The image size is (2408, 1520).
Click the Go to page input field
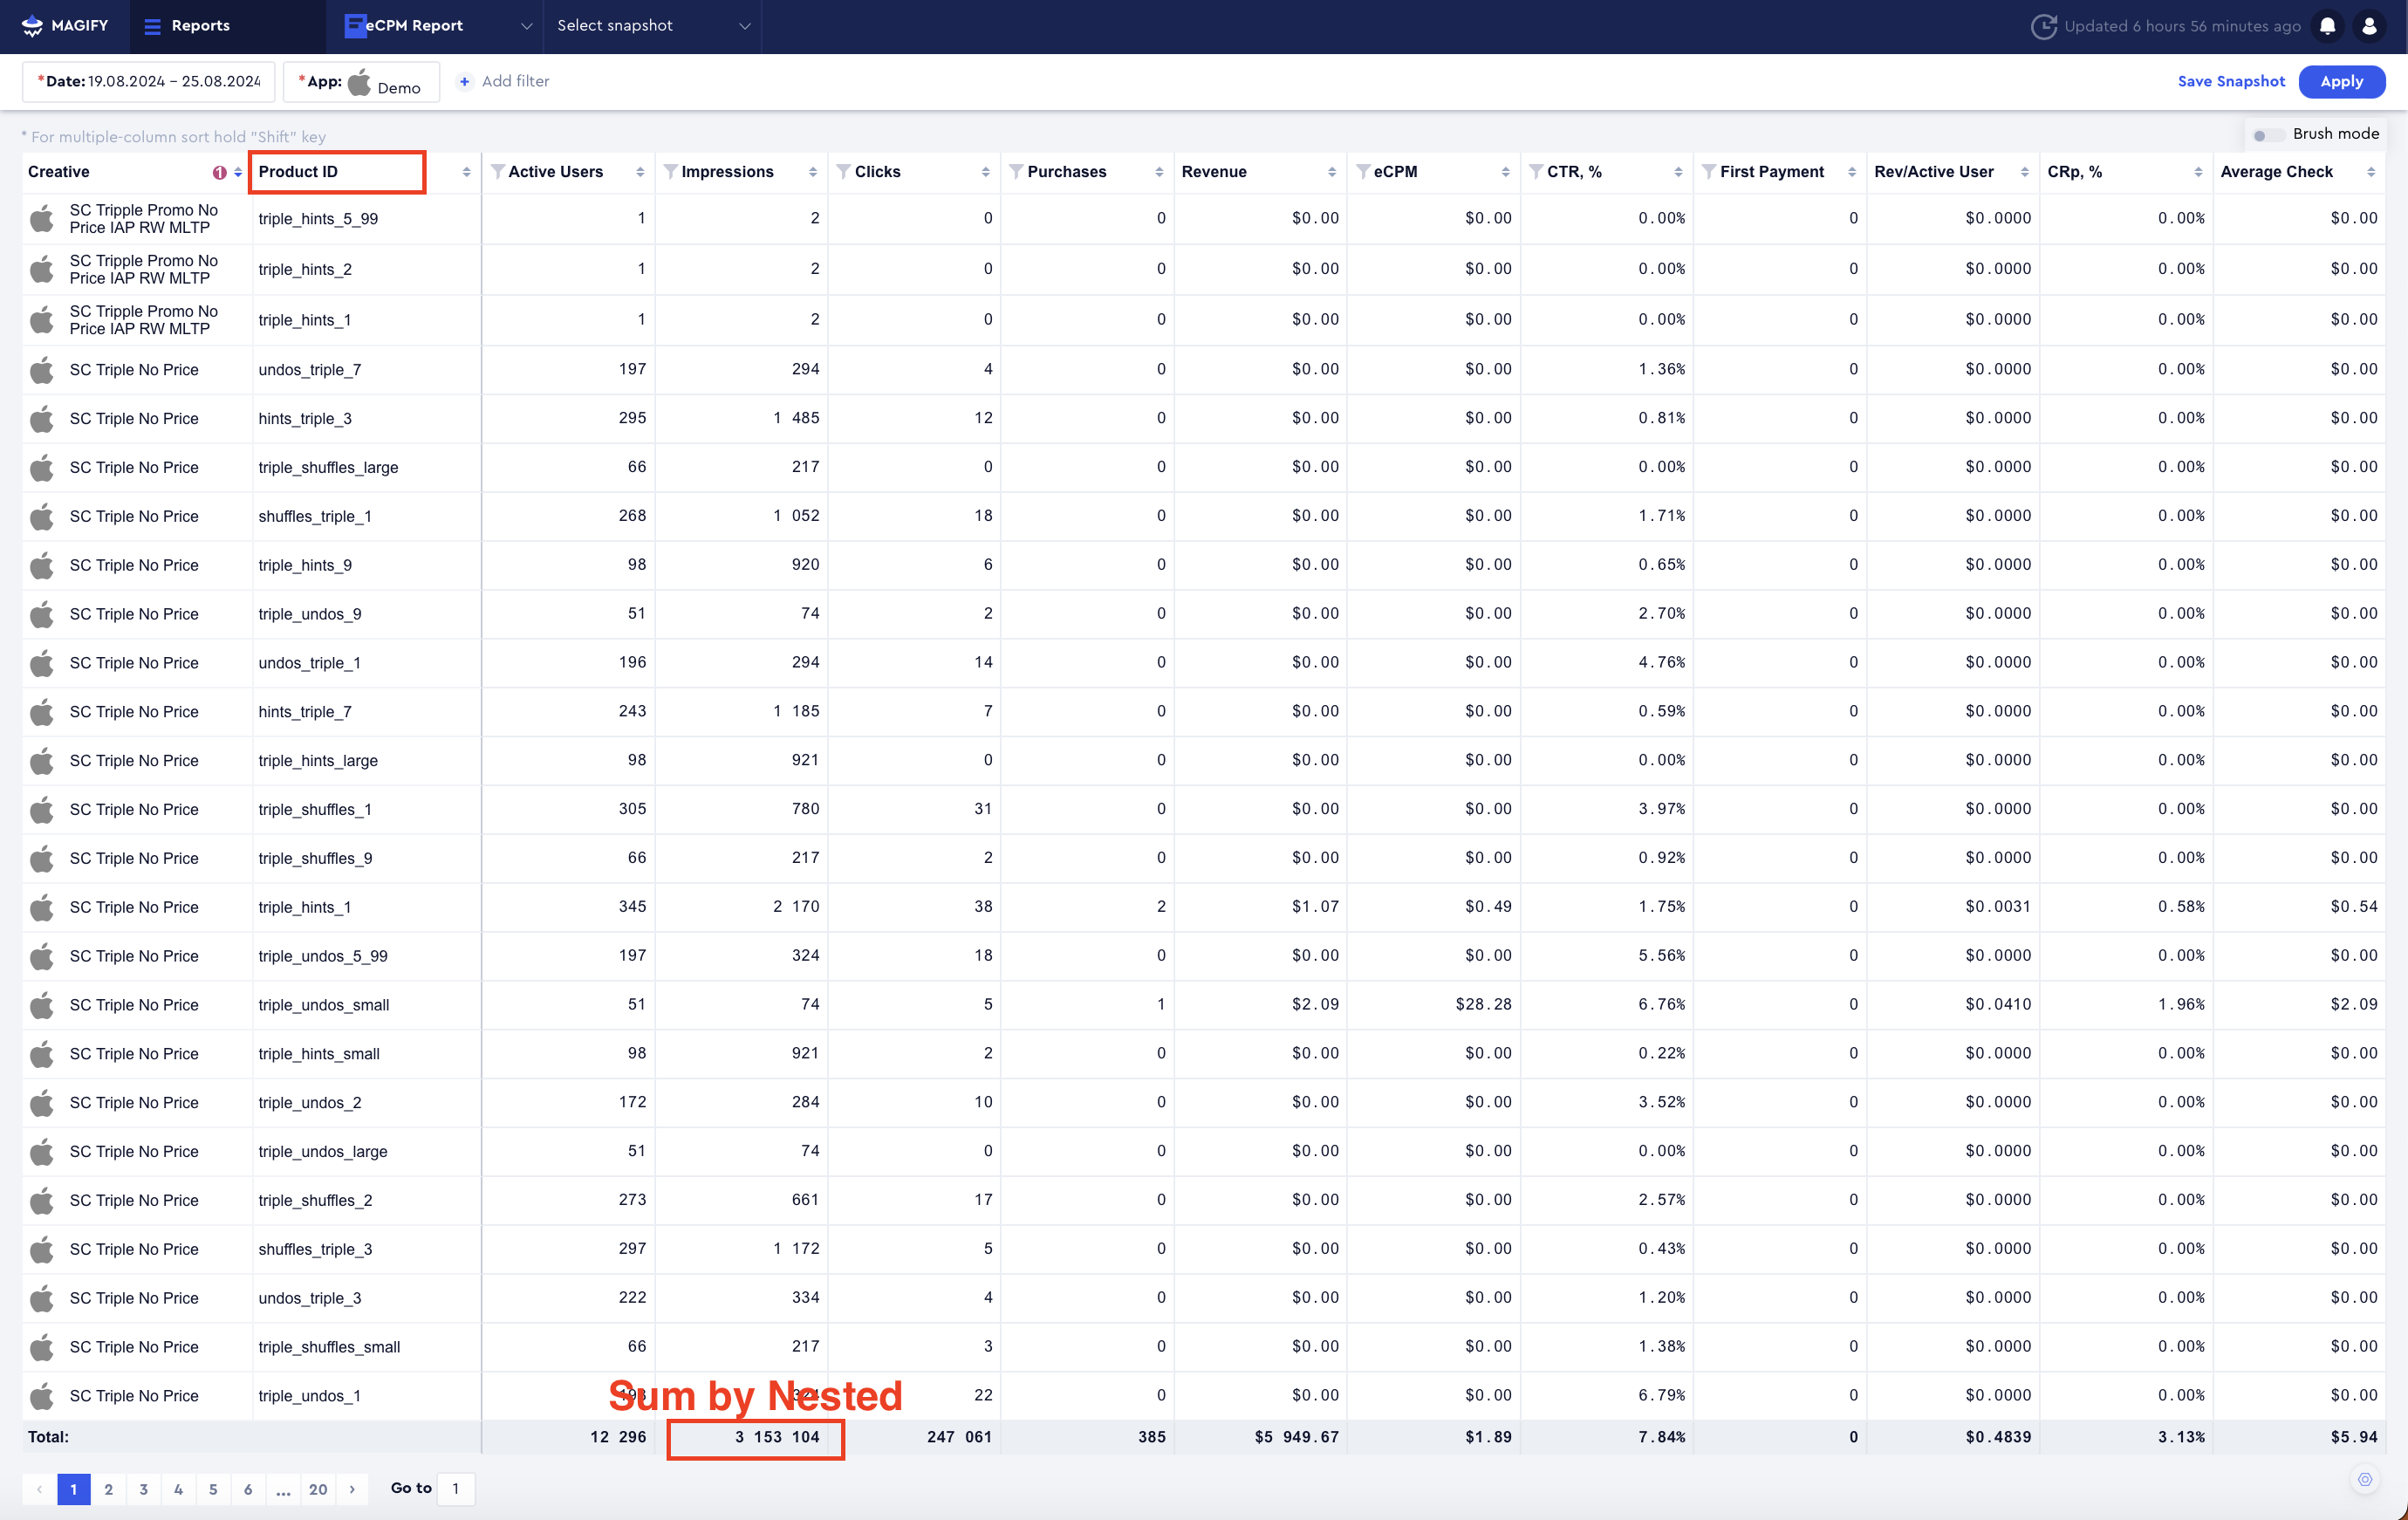[x=456, y=1489]
